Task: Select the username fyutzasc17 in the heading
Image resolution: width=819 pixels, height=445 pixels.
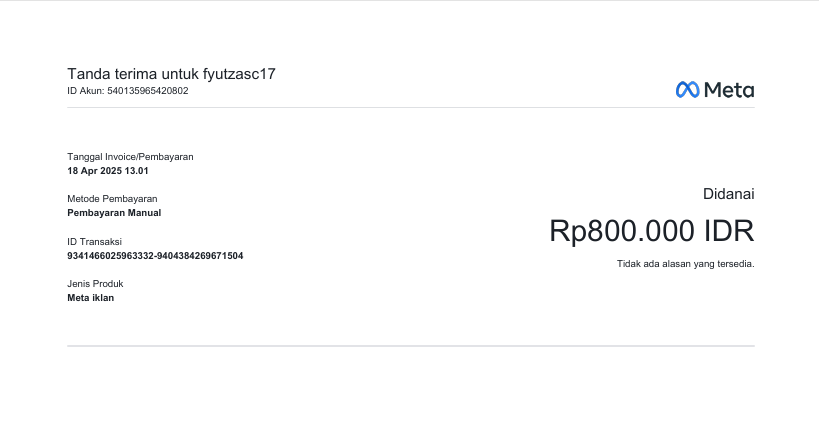Action: (x=239, y=74)
